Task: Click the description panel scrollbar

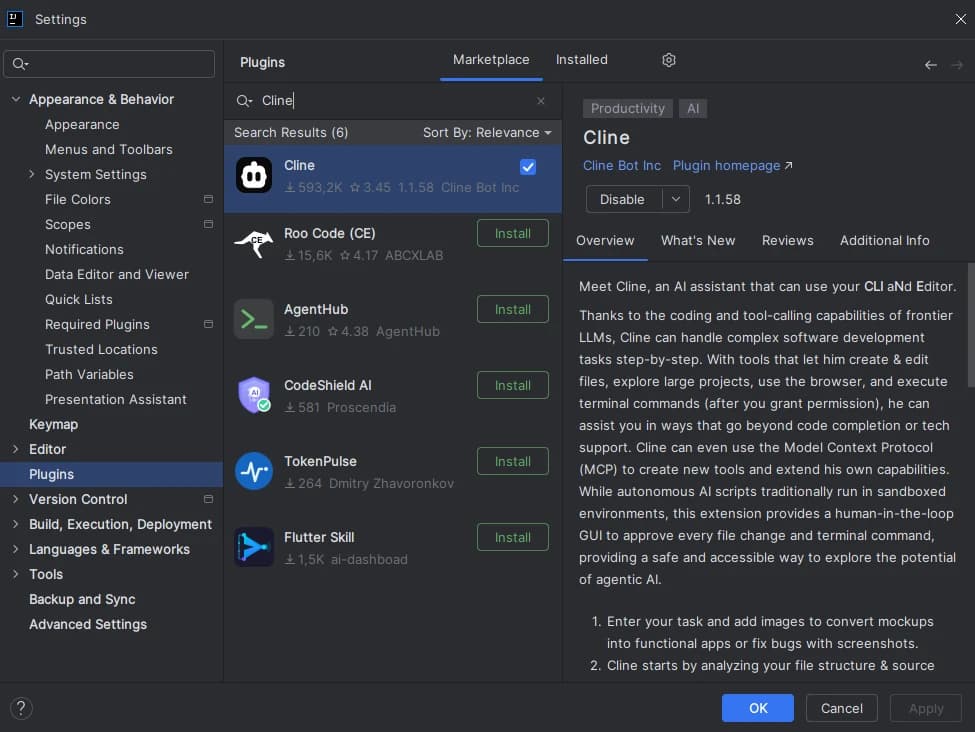Action: tap(971, 325)
